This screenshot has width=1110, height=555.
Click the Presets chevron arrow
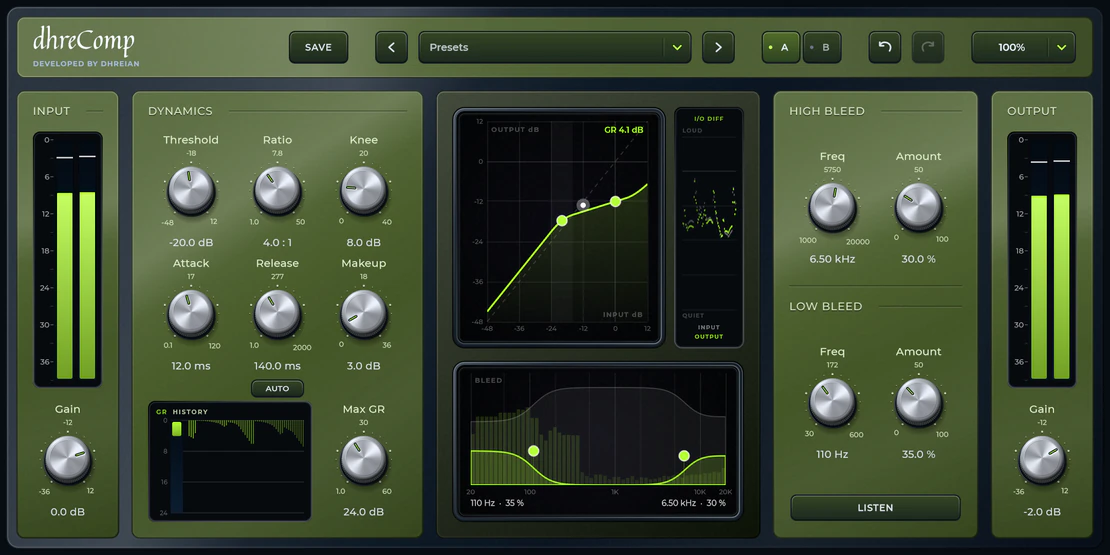pyautogui.click(x=677, y=47)
